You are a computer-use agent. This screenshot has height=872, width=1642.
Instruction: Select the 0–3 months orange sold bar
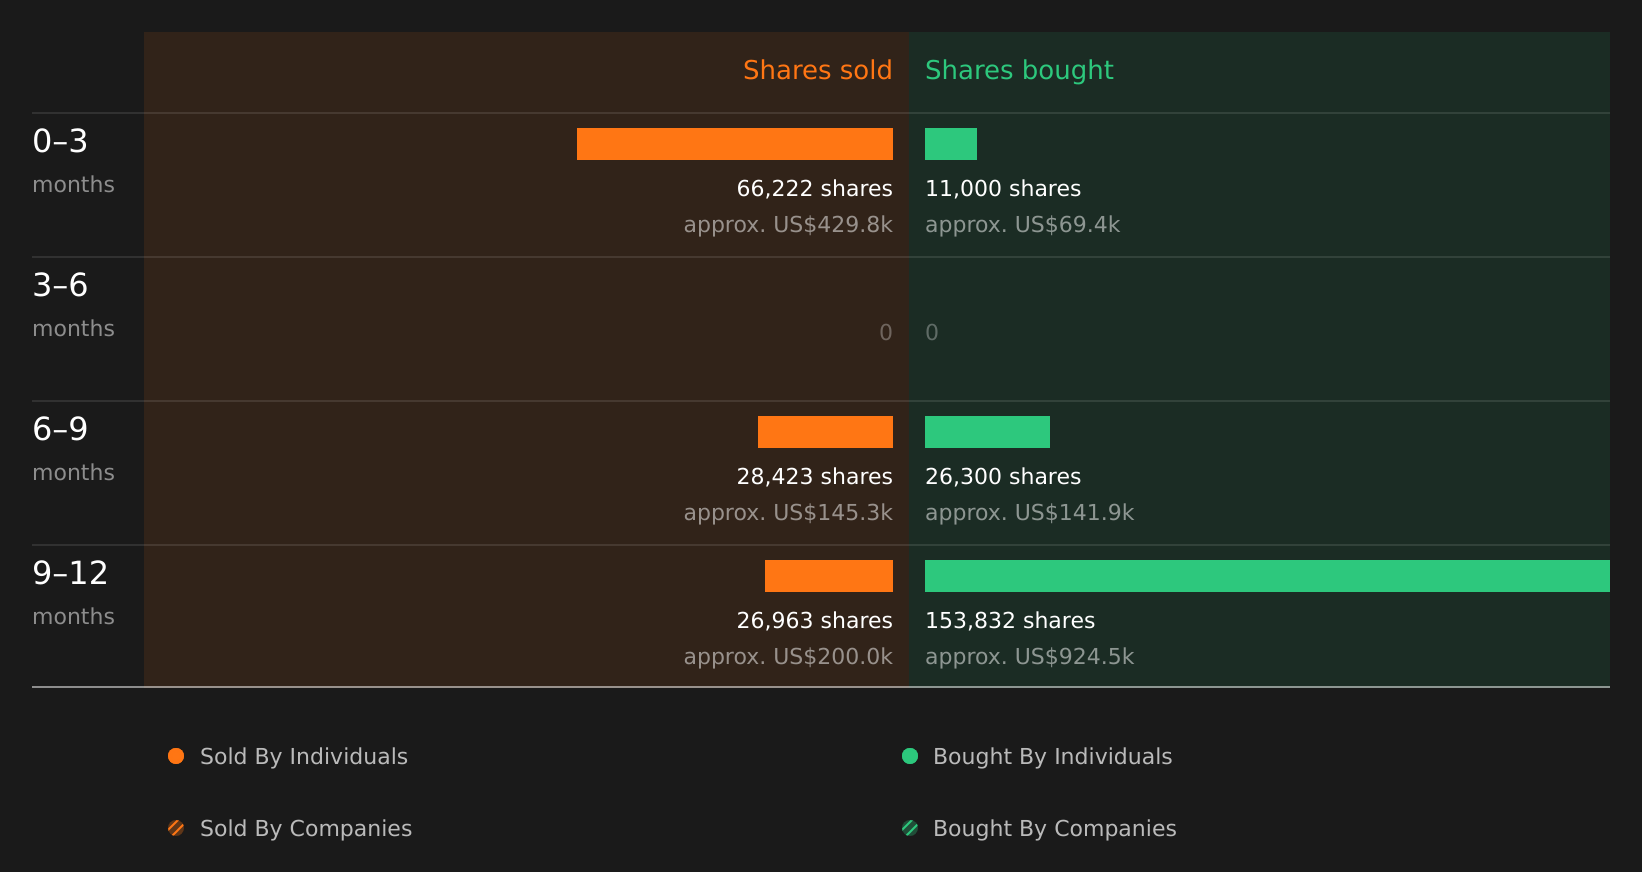pyautogui.click(x=735, y=144)
